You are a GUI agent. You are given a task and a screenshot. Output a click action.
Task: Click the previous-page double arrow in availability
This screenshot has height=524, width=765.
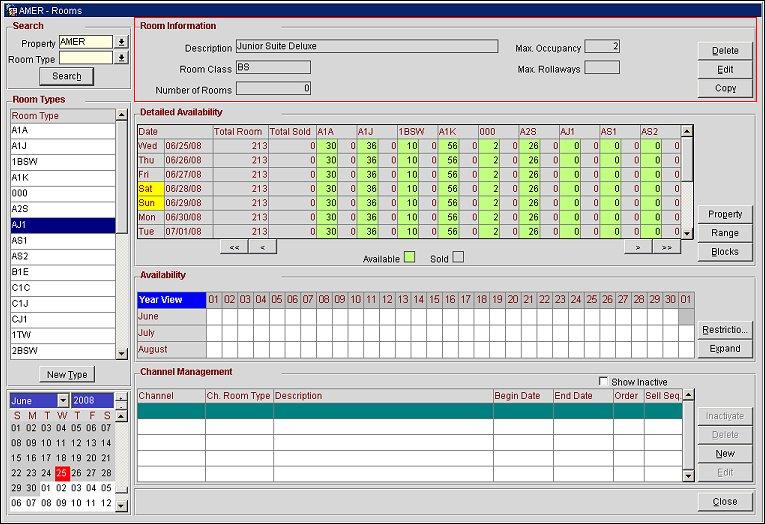pyautogui.click(x=235, y=246)
